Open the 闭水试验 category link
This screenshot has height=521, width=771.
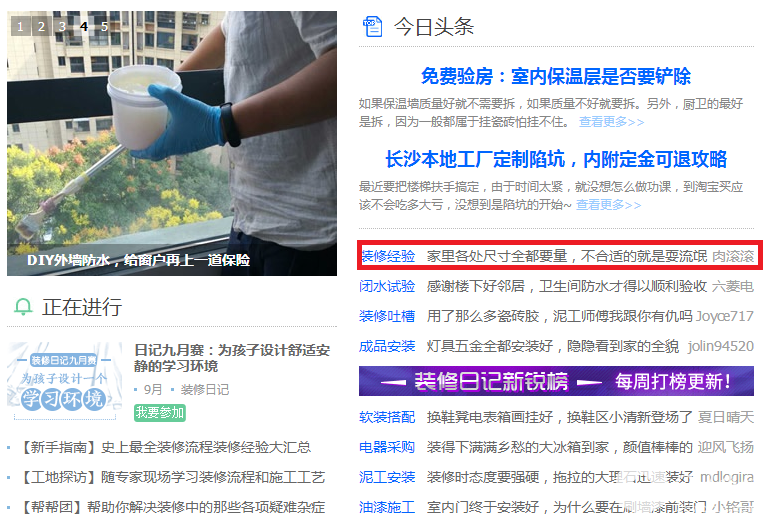[387, 286]
